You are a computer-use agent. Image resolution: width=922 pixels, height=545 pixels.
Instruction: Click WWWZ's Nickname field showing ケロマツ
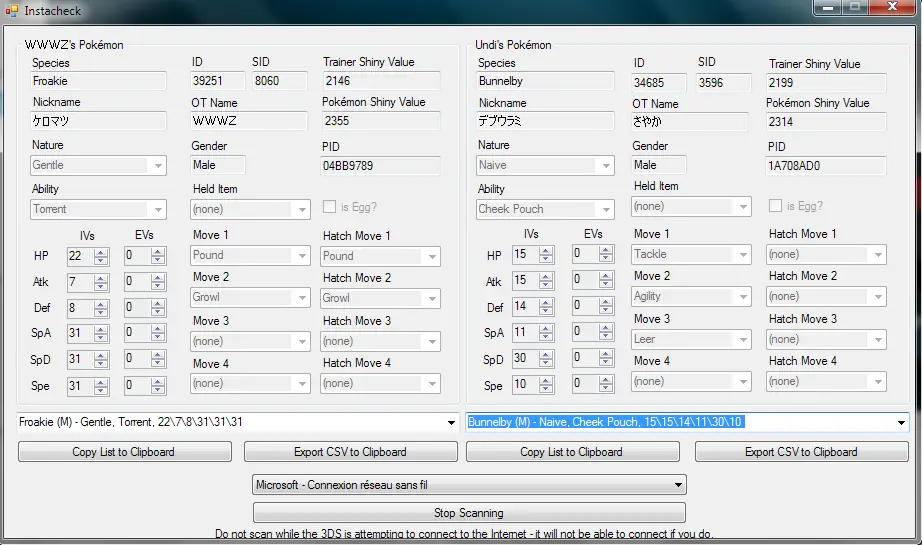pyautogui.click(x=98, y=121)
